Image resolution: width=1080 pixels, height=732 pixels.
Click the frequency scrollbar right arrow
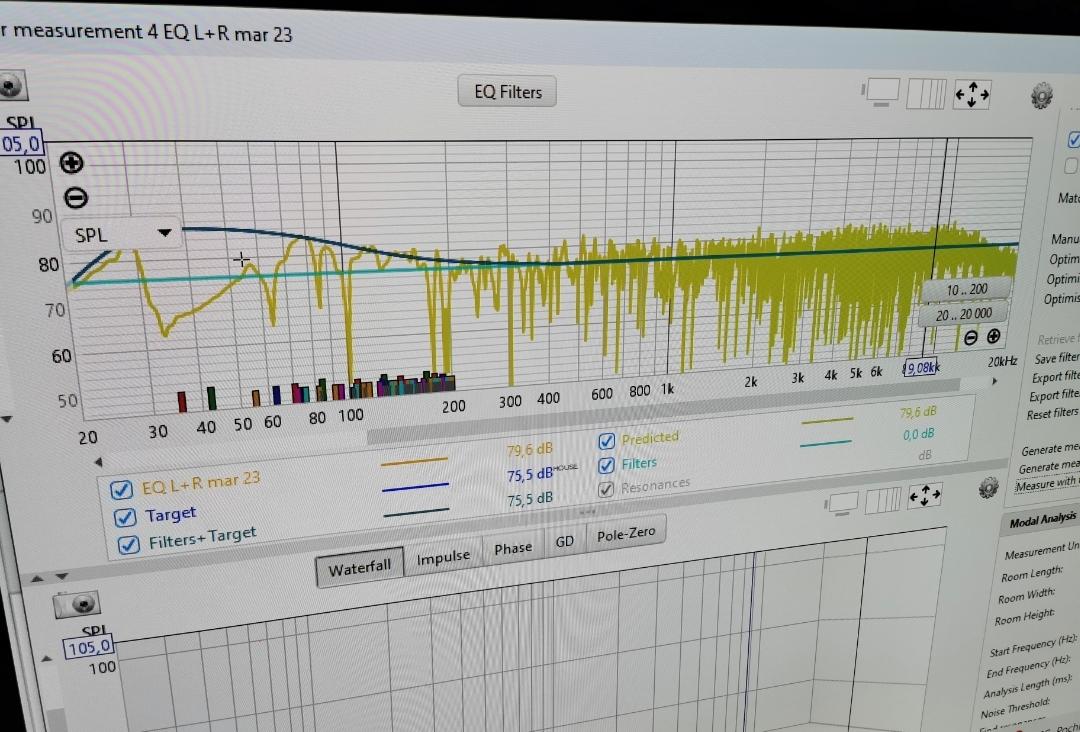click(994, 381)
